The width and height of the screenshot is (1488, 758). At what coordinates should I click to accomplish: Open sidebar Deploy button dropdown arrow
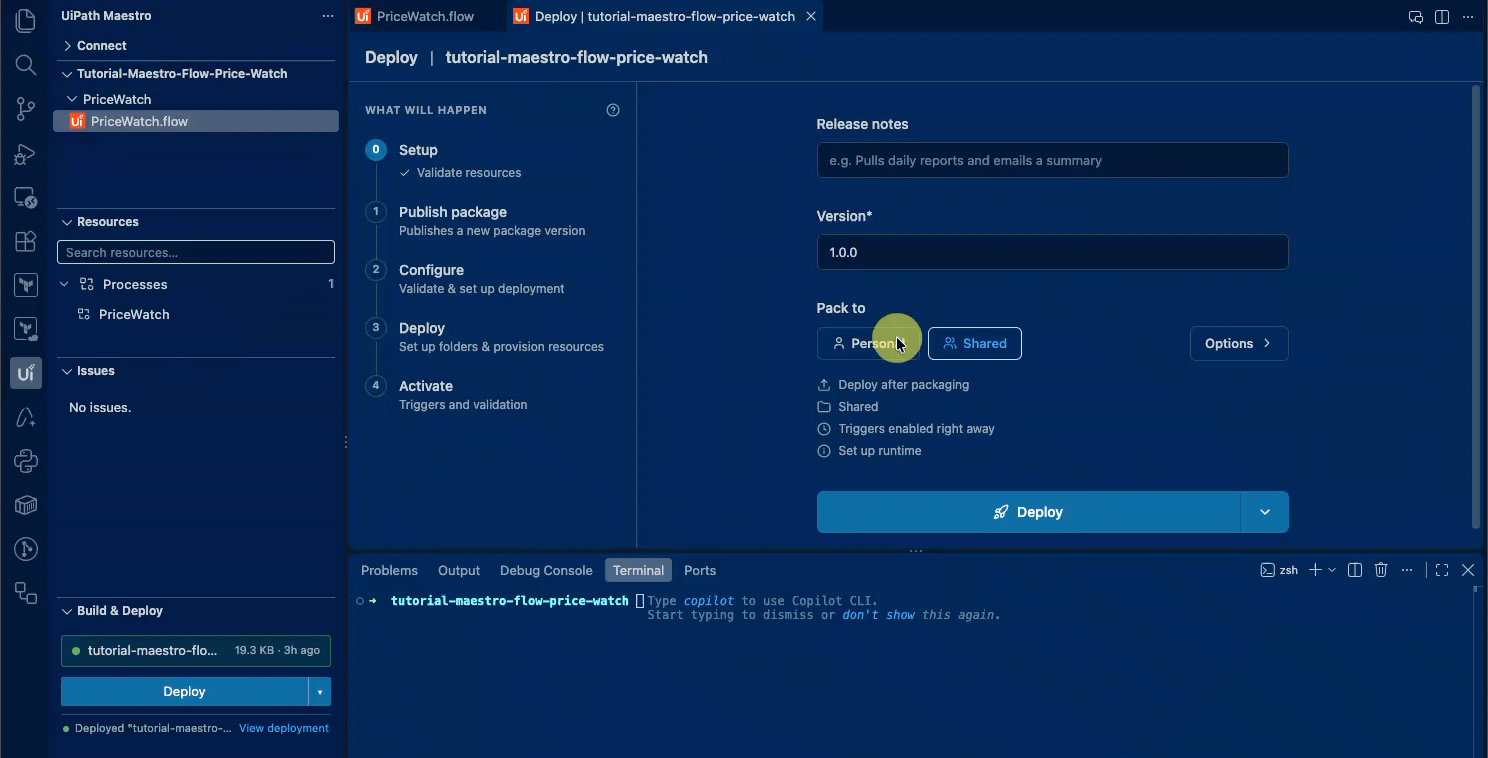320,691
